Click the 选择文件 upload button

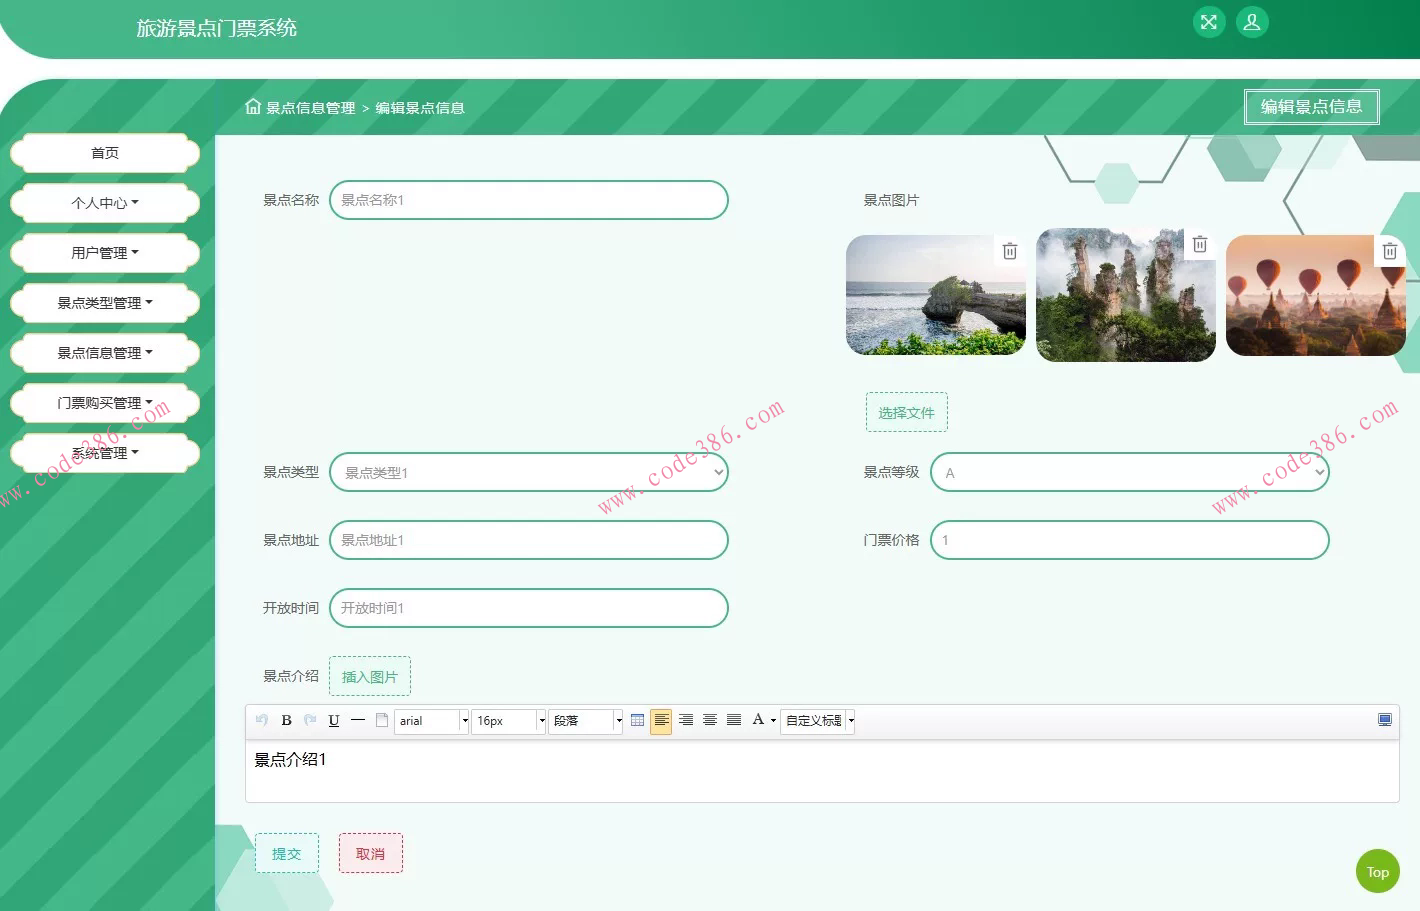906,412
